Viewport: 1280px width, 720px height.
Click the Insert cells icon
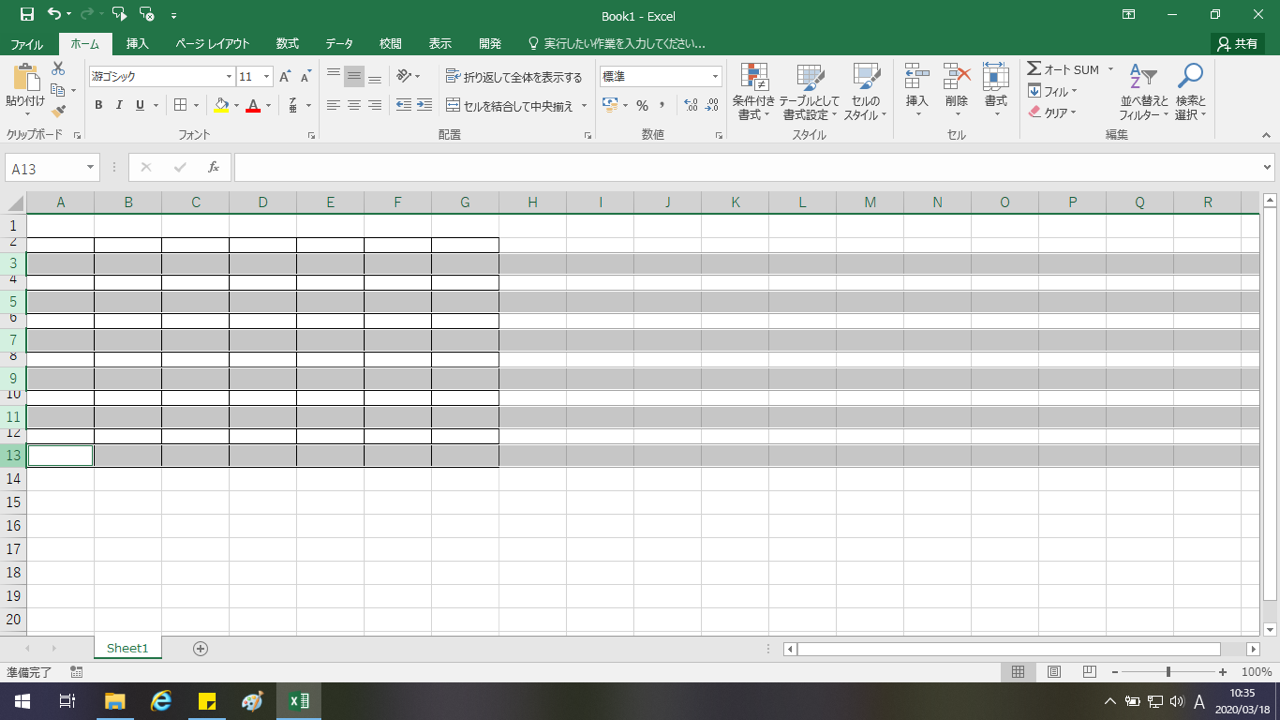917,76
